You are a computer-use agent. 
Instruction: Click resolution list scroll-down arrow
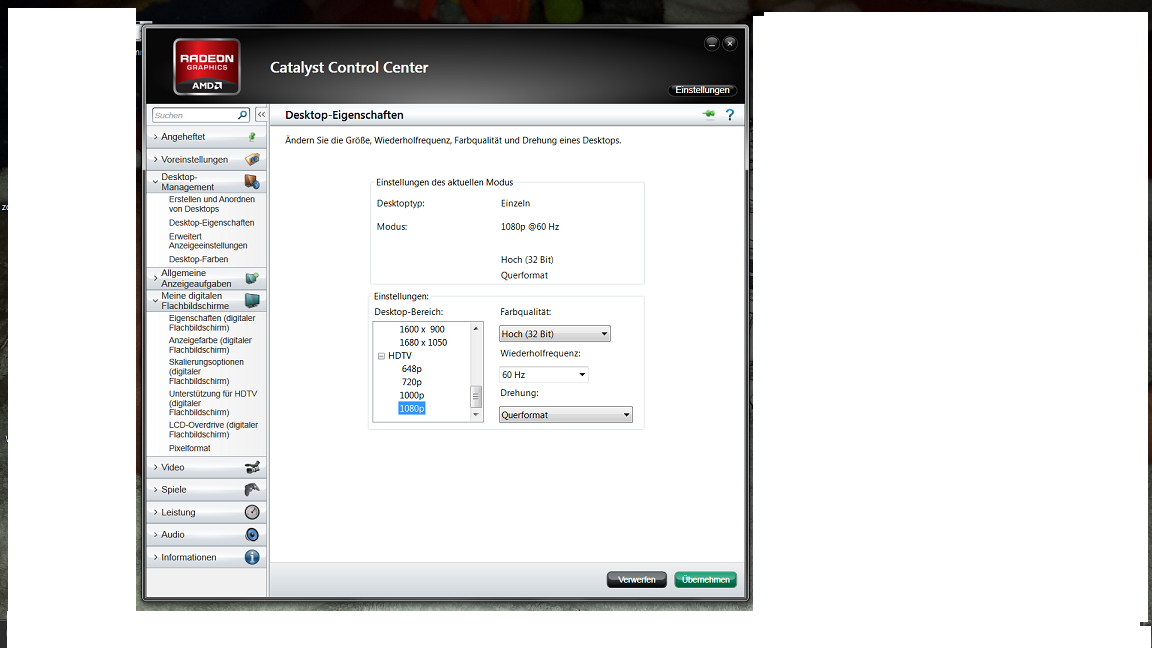tap(476, 415)
